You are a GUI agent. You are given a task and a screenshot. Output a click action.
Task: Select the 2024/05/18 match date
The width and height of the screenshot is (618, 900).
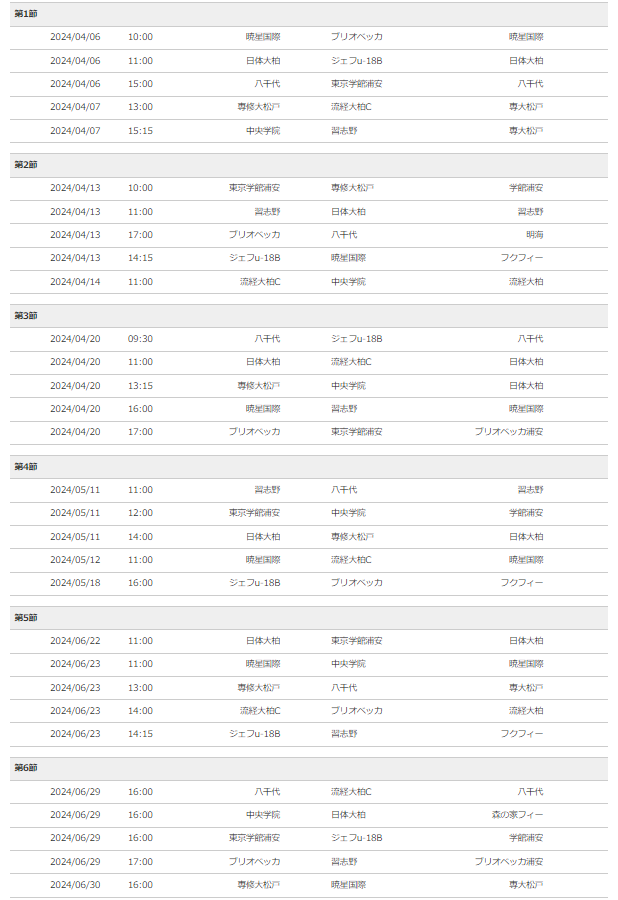coord(75,583)
